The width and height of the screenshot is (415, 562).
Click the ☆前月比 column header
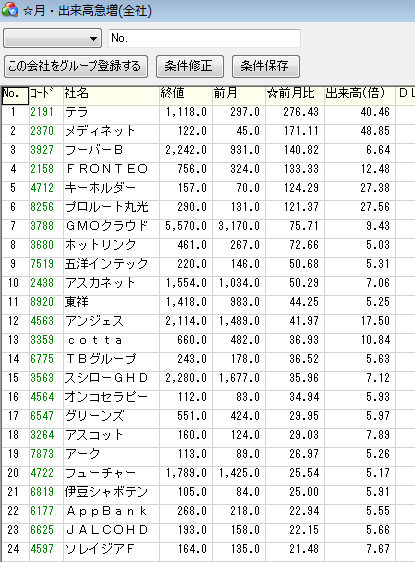pos(295,95)
